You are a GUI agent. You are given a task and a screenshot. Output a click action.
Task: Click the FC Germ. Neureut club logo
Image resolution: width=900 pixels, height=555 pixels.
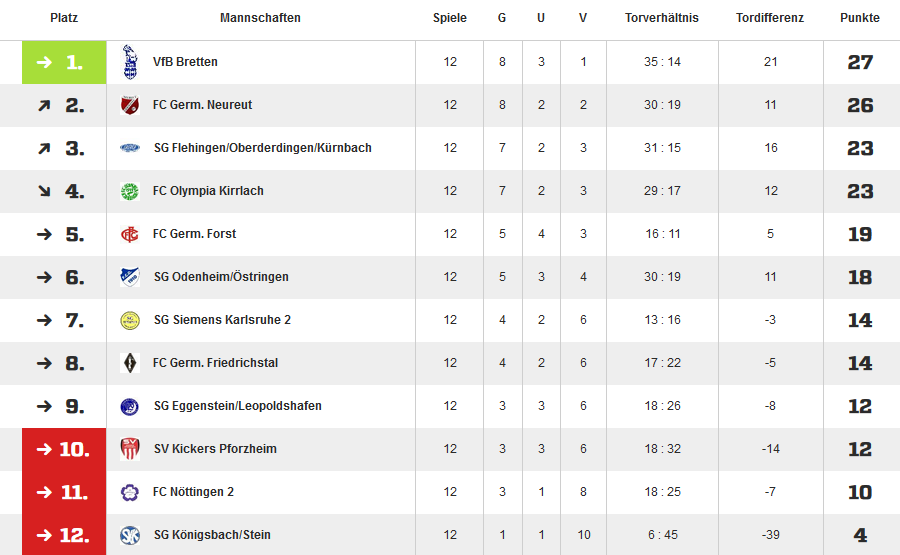coord(130,105)
